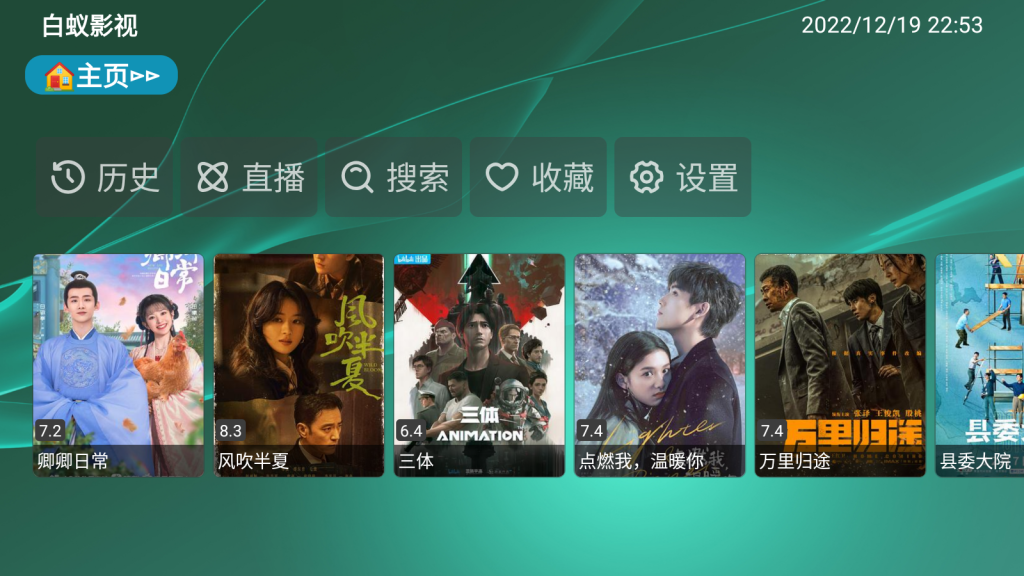Open the partially visible 县委大院 poster
The width and height of the screenshot is (1024, 576).
coord(980,365)
